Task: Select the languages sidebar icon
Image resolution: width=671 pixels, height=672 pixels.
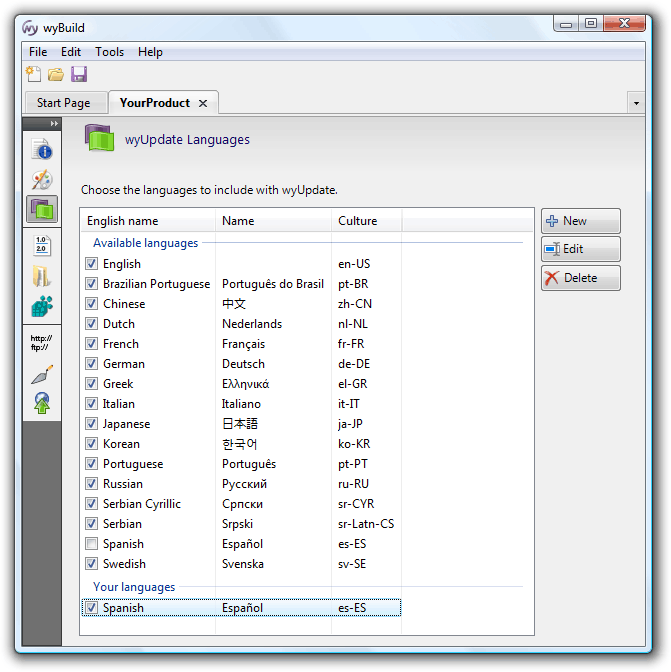Action: (42, 210)
